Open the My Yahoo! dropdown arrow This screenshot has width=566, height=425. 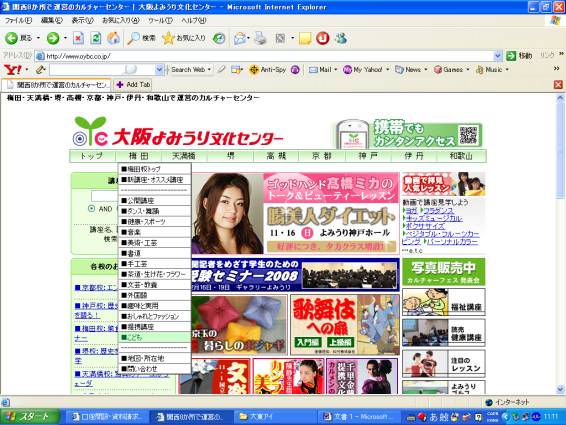tap(388, 69)
